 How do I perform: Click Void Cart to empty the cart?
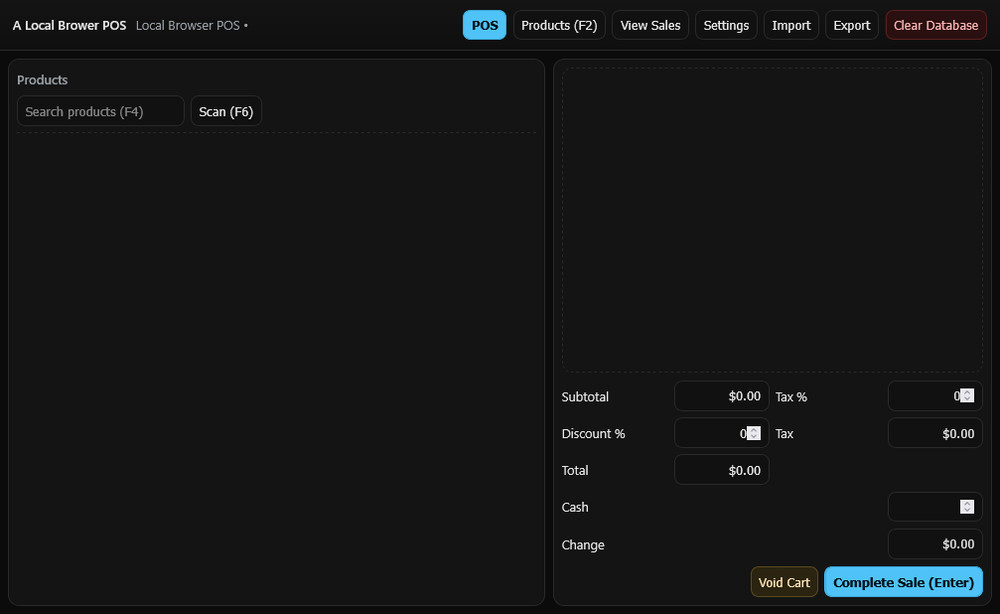point(784,581)
